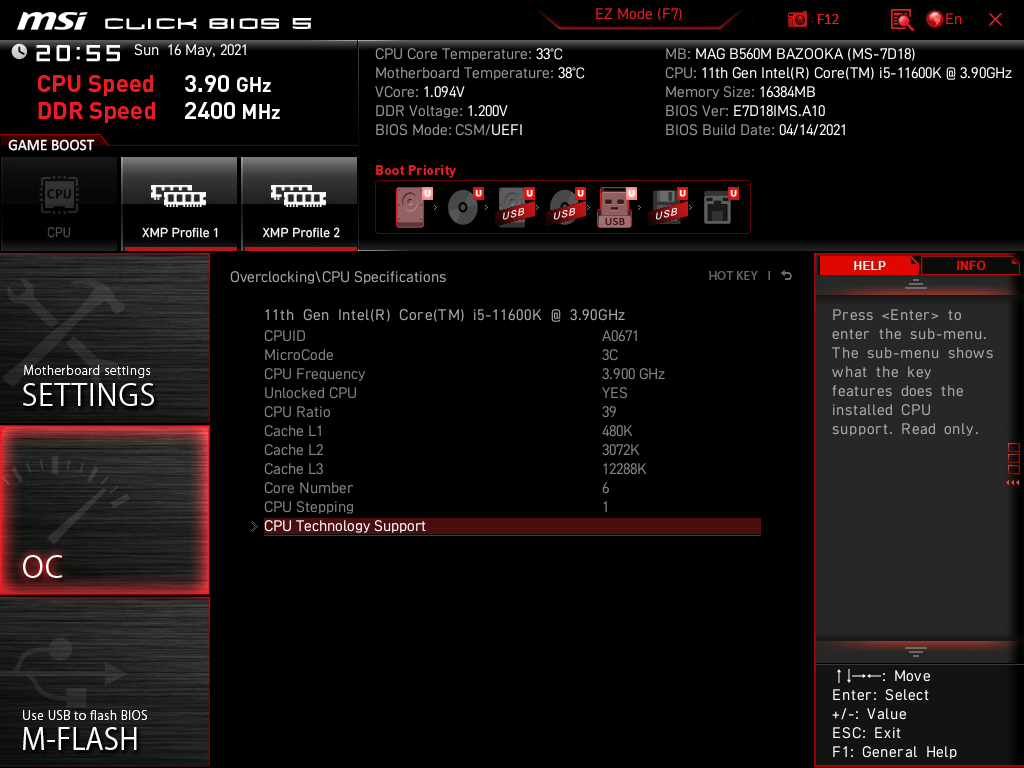Switch to the INFO tab
The width and height of the screenshot is (1024, 768).
point(970,266)
